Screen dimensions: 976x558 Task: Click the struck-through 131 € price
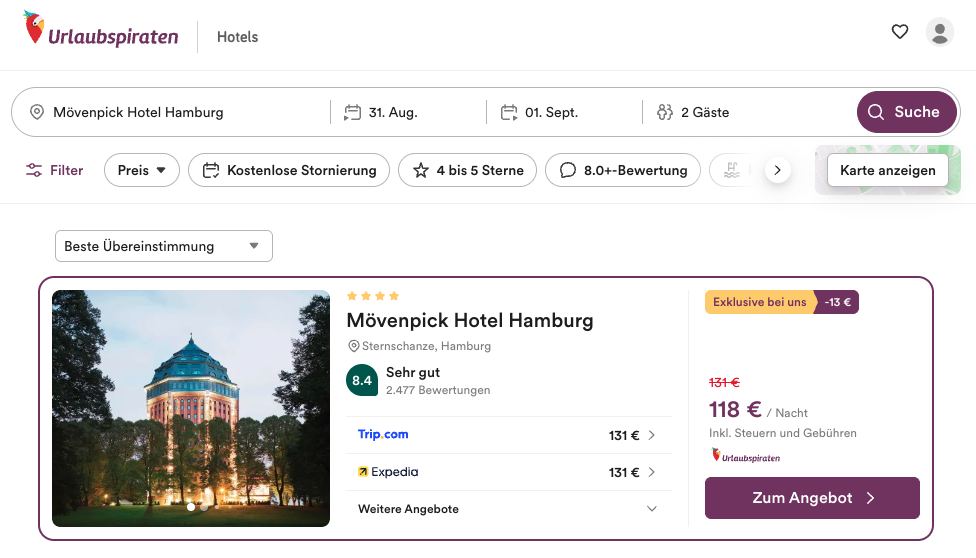(x=724, y=382)
